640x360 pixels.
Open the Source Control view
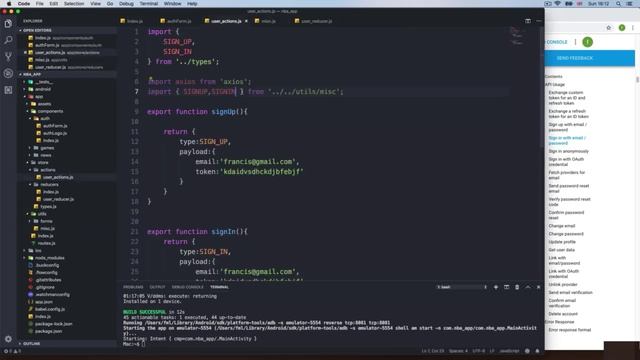pyautogui.click(x=8, y=56)
